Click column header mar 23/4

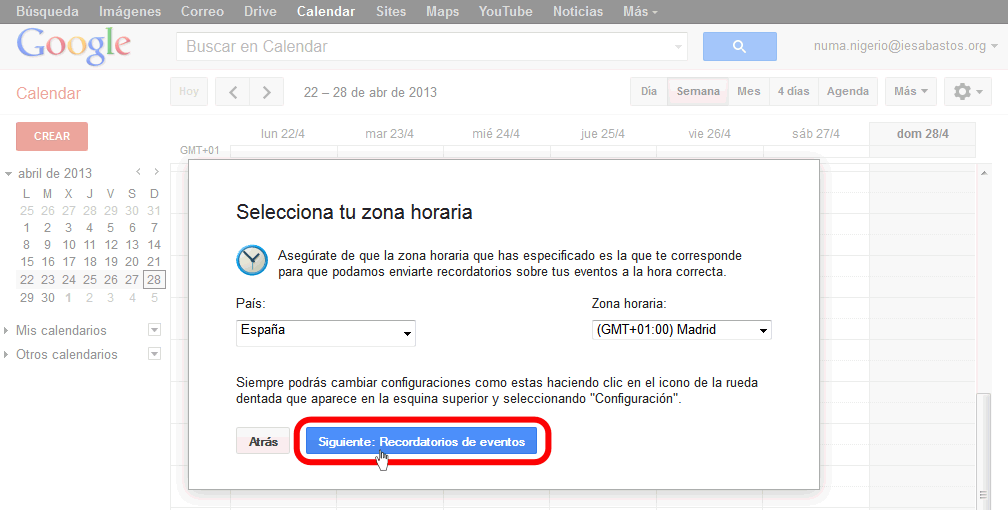click(390, 134)
